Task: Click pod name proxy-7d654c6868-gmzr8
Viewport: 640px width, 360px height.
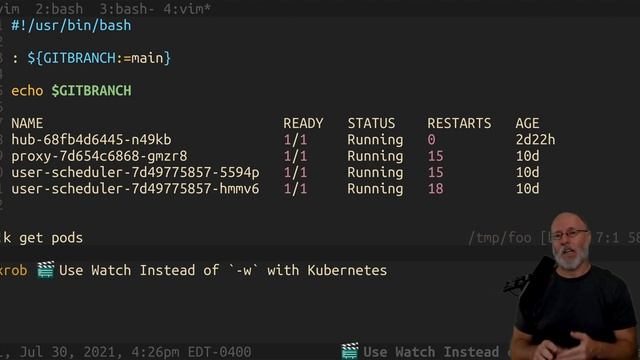Action: click(99, 156)
